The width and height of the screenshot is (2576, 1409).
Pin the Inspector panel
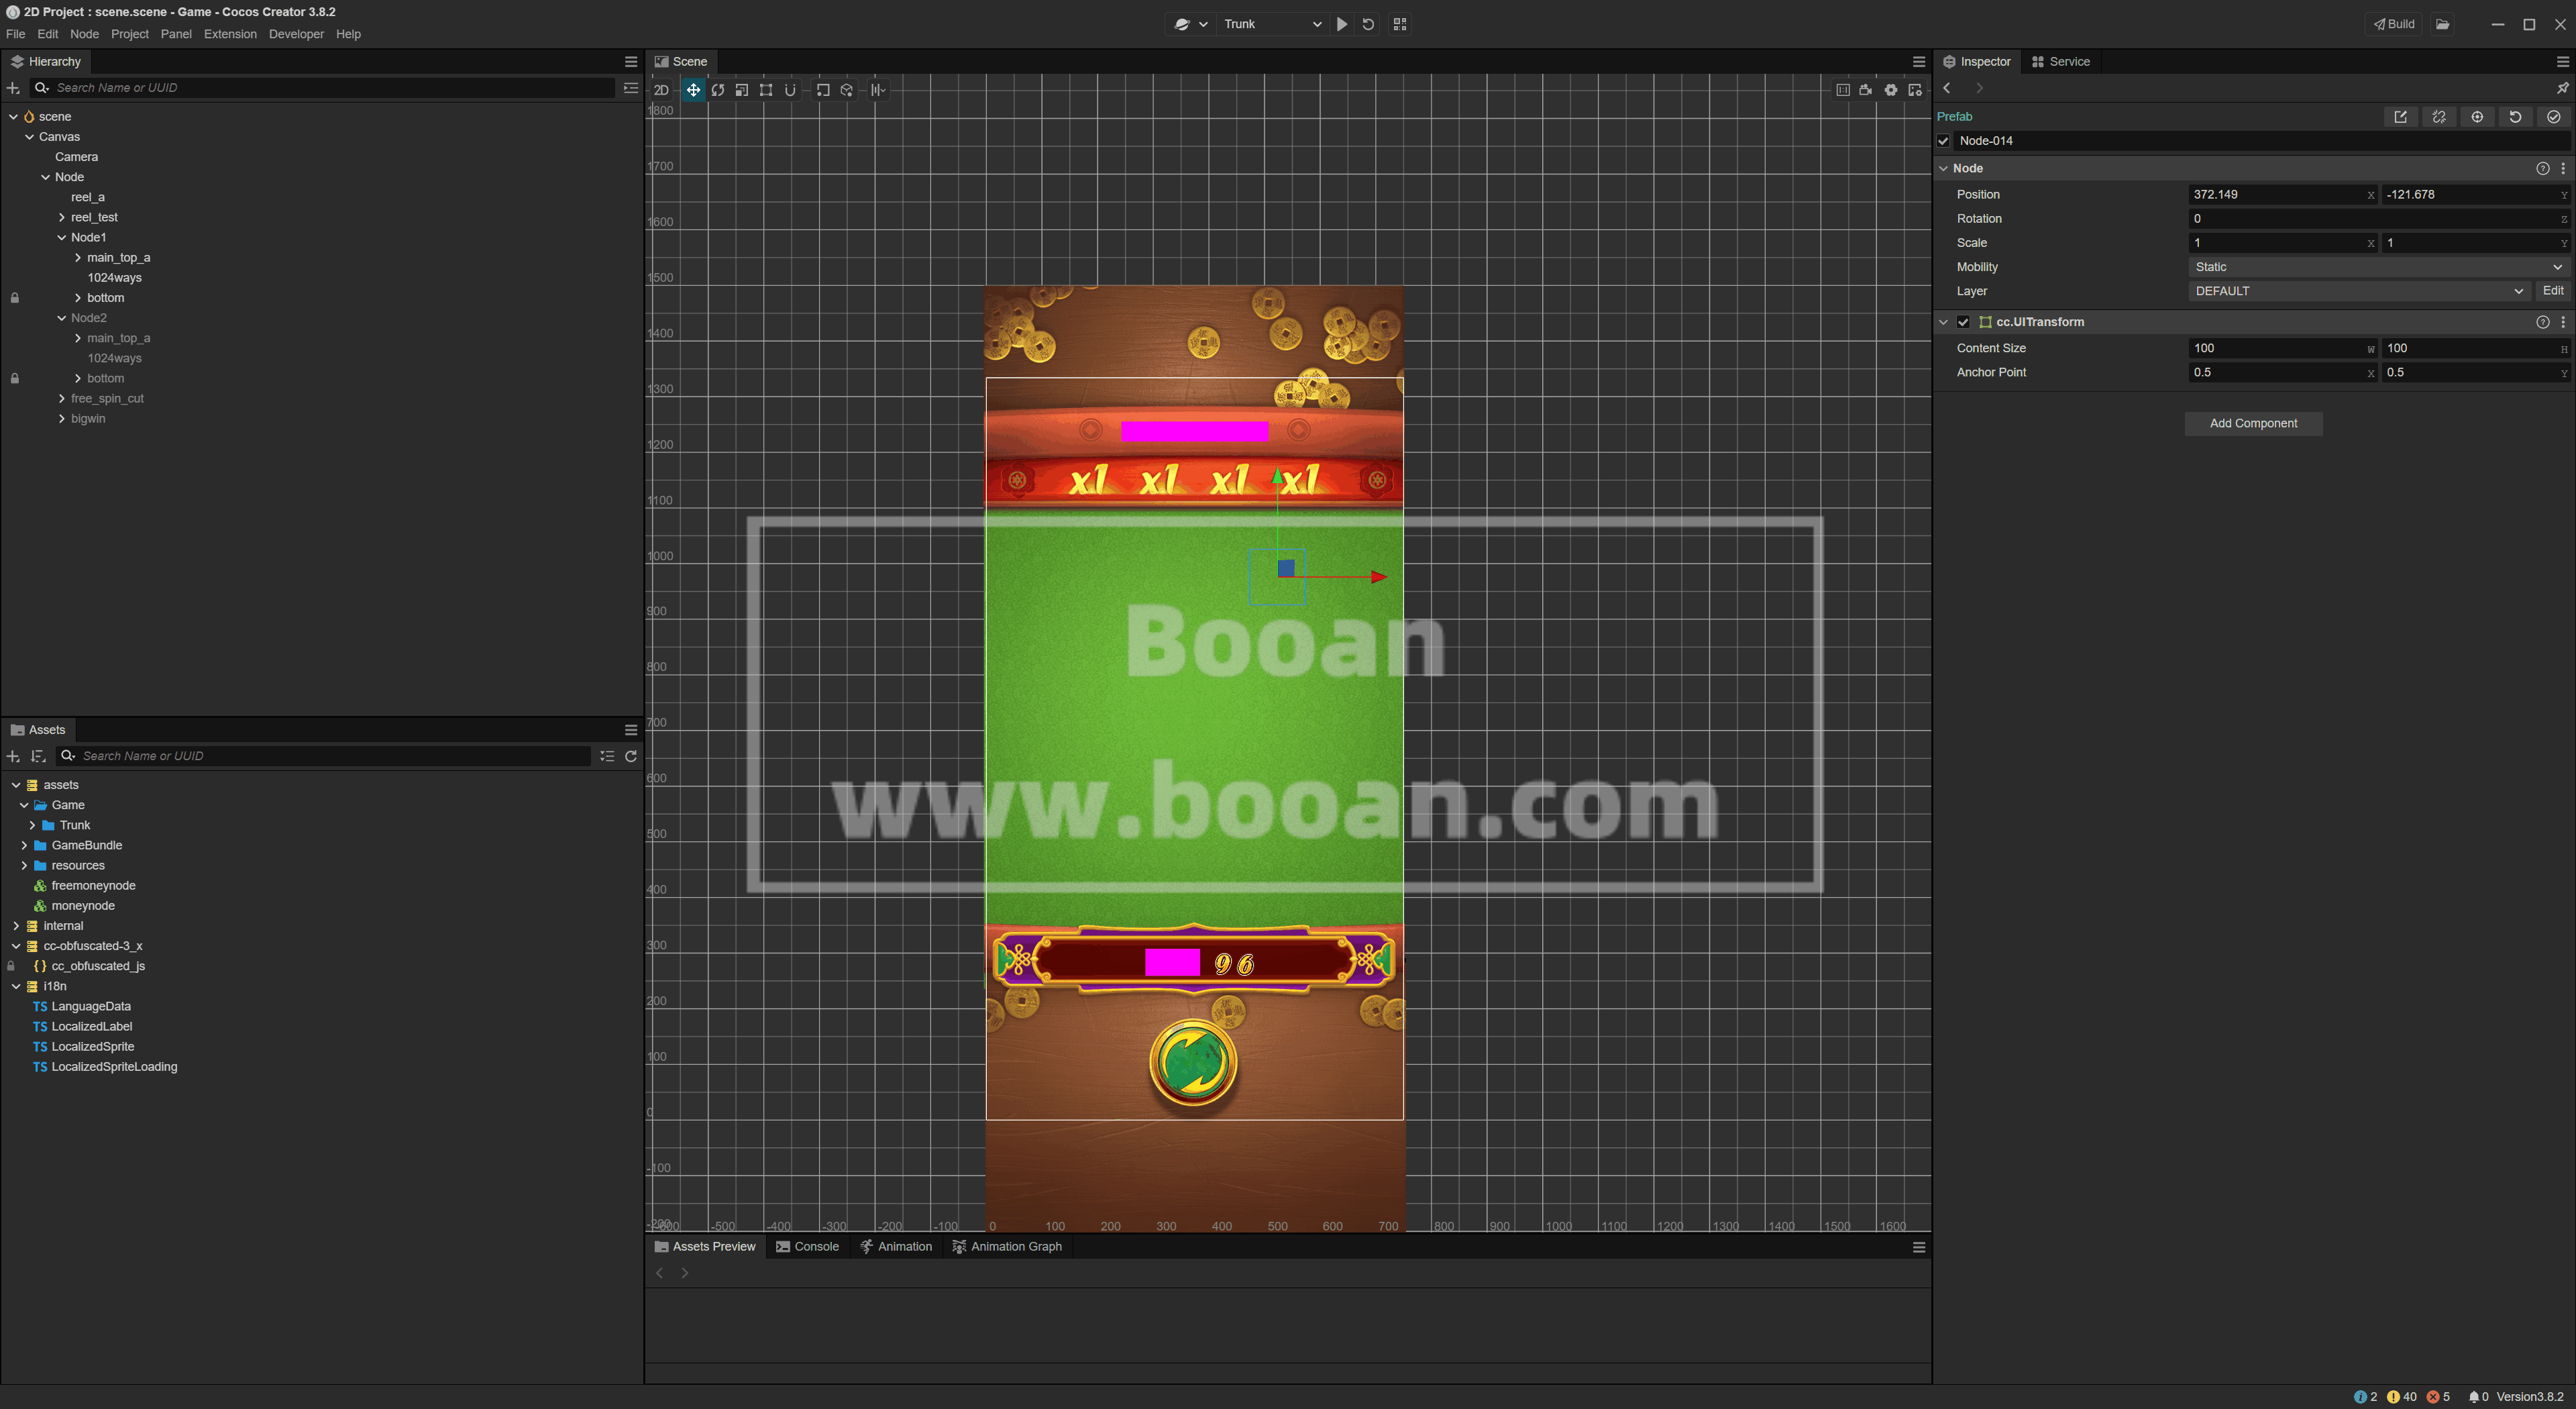click(2562, 88)
